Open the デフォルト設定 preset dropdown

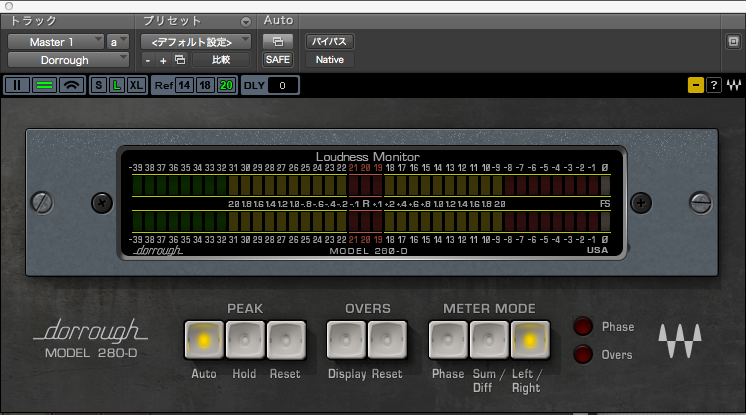tap(196, 42)
